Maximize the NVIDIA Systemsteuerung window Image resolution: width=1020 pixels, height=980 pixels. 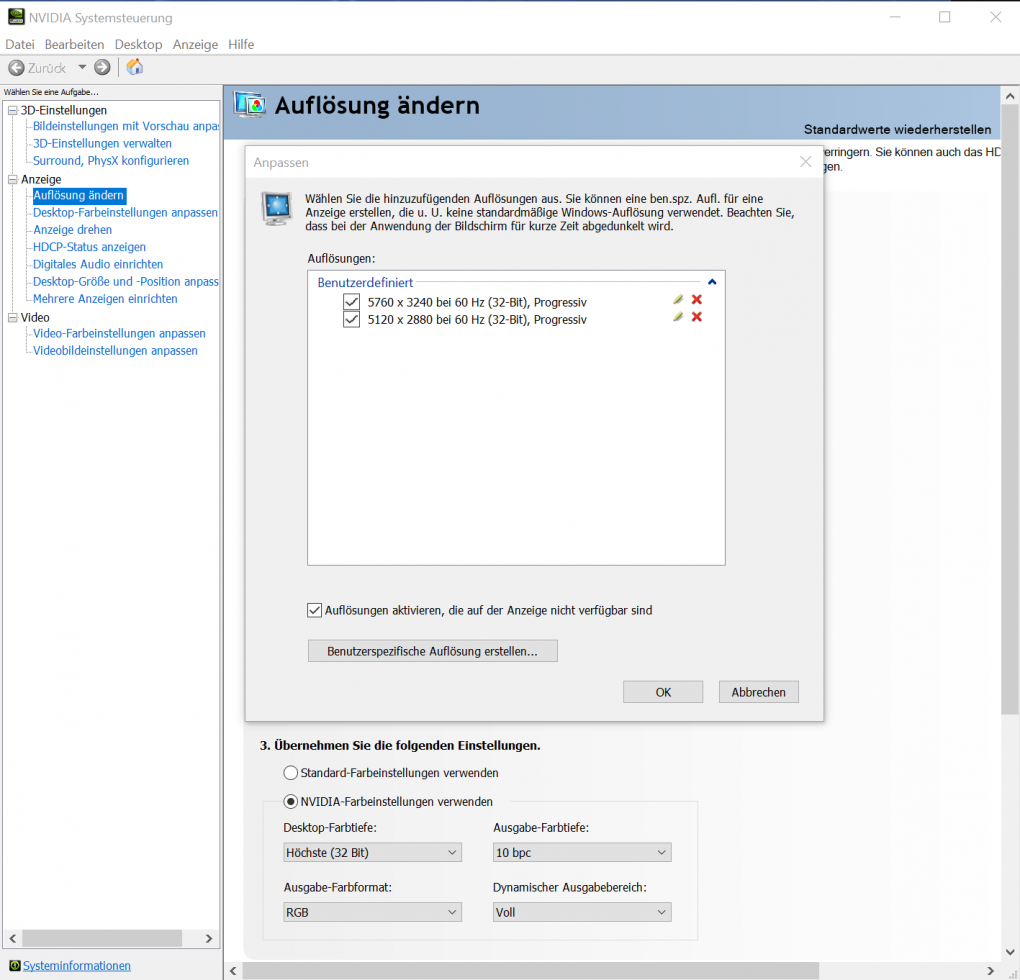click(945, 17)
